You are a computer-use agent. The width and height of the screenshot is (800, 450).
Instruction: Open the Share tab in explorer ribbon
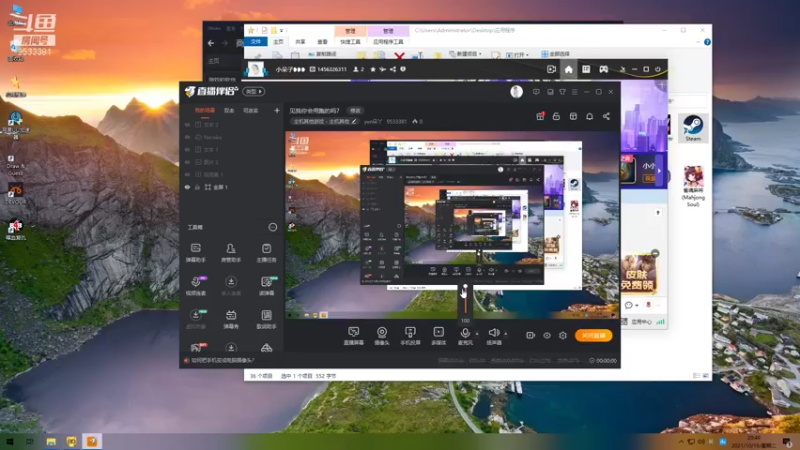(301, 41)
